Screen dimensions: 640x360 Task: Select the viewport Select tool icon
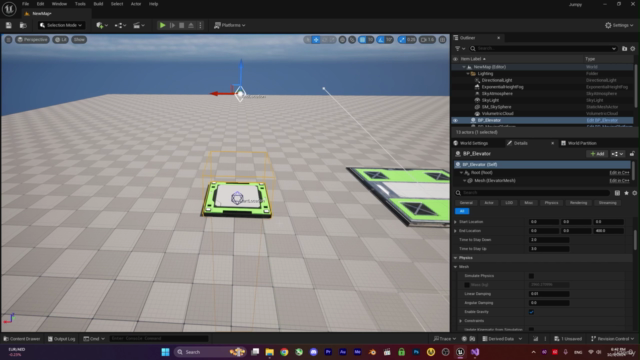point(307,40)
